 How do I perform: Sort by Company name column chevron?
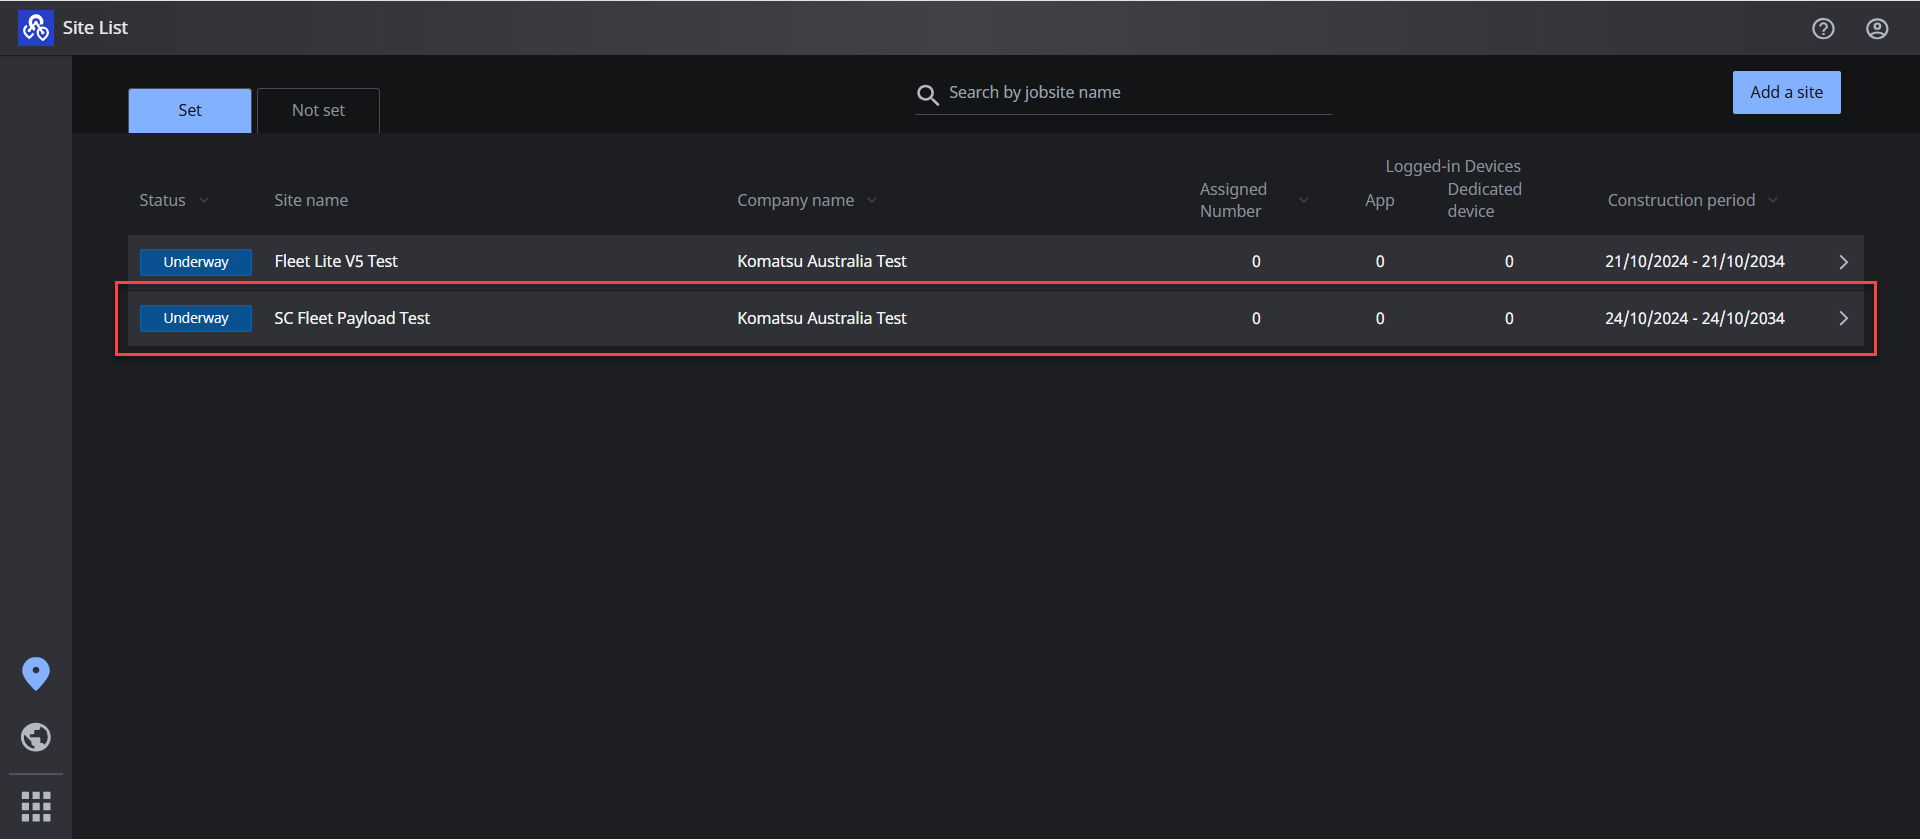click(872, 200)
